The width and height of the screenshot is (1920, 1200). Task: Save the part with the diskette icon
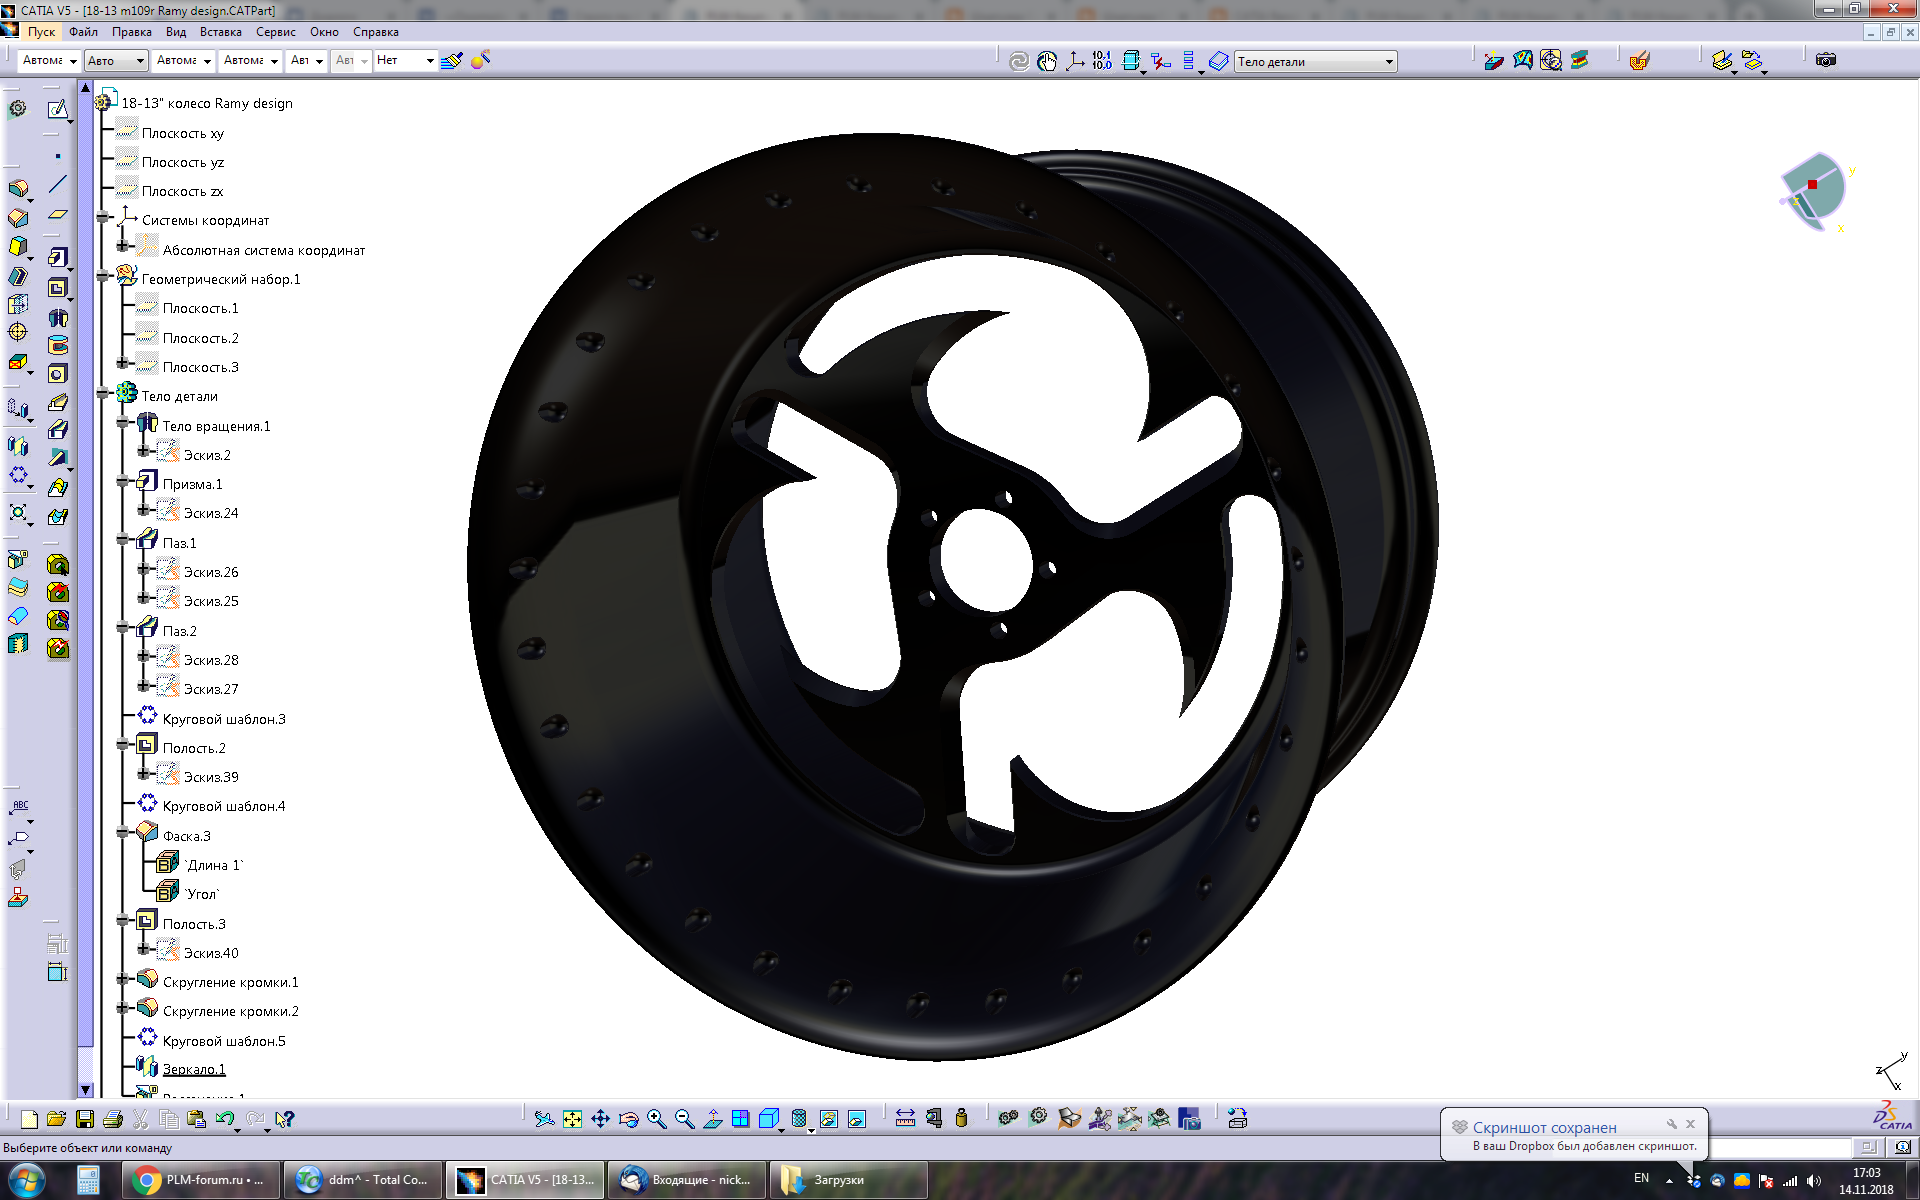(85, 1119)
